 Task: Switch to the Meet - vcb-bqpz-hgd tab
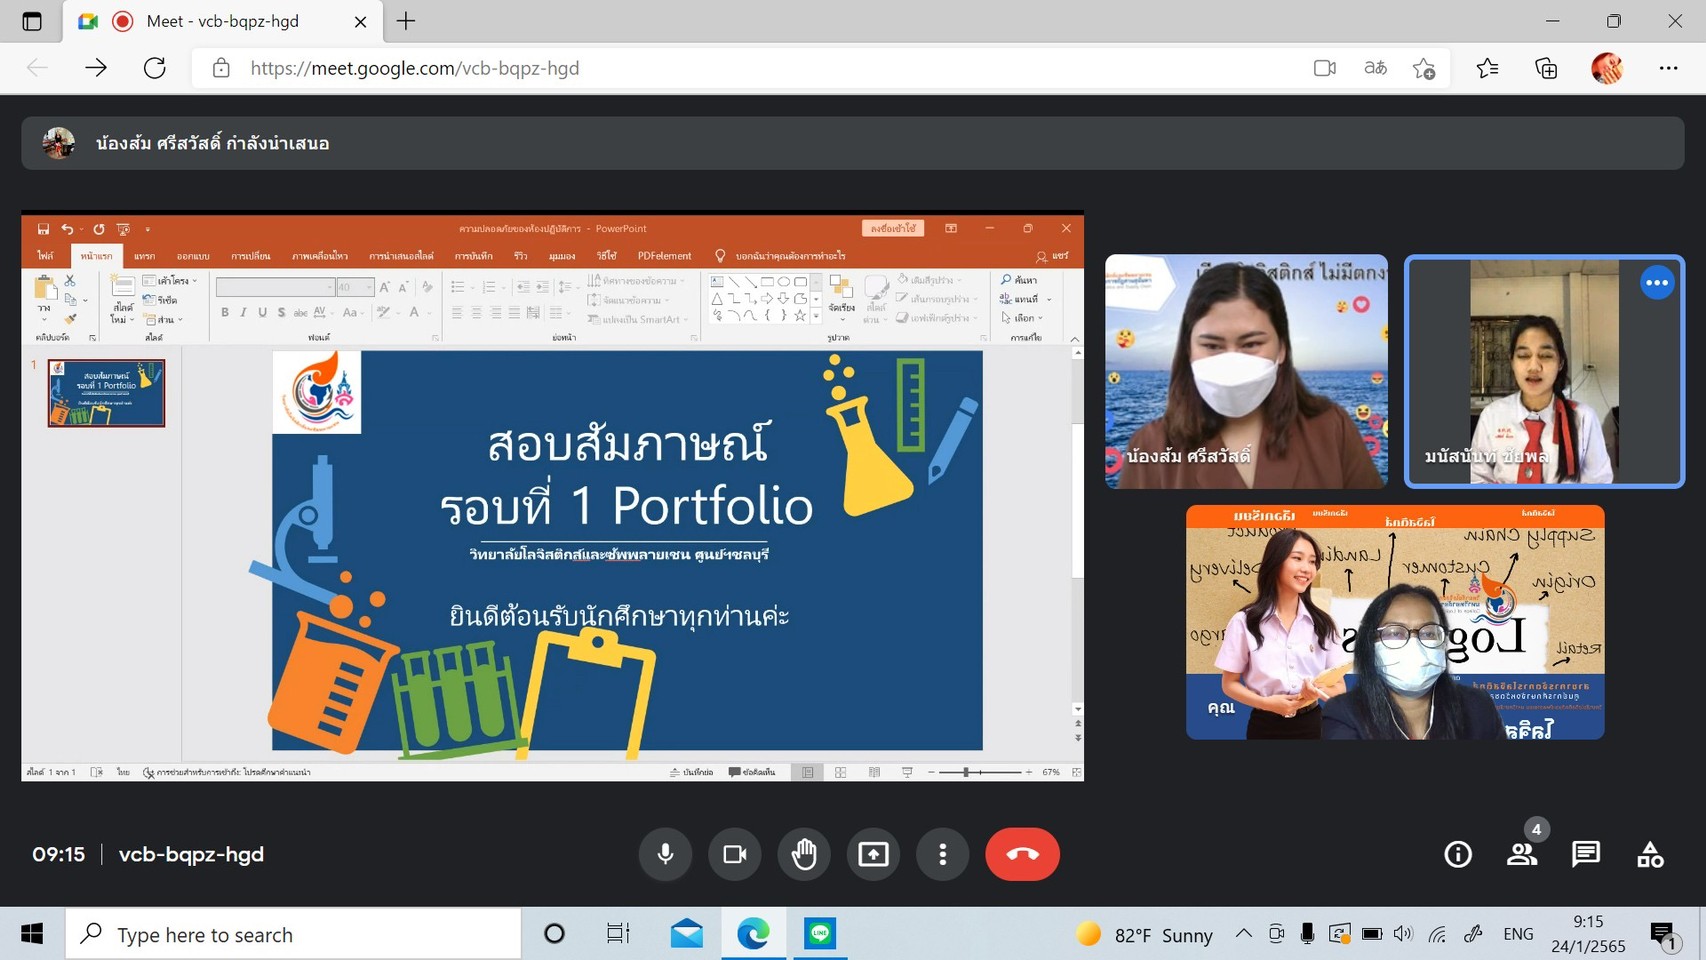[x=222, y=21]
